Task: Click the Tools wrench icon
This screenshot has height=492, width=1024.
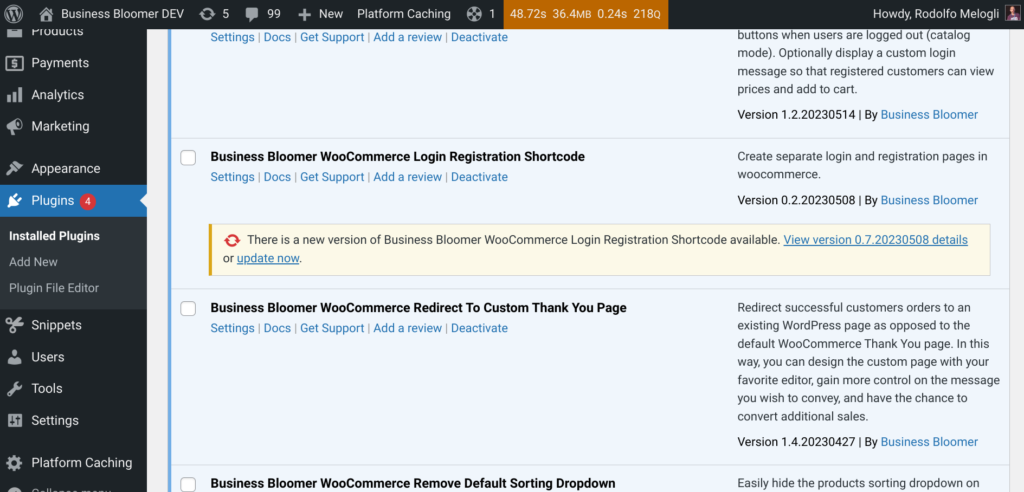Action: (x=14, y=389)
